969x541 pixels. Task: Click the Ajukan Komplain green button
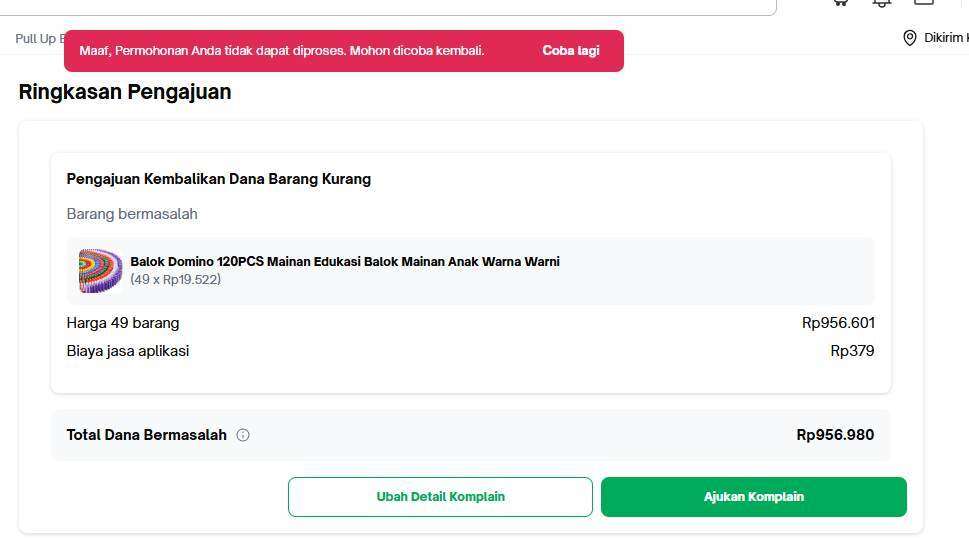(x=753, y=496)
